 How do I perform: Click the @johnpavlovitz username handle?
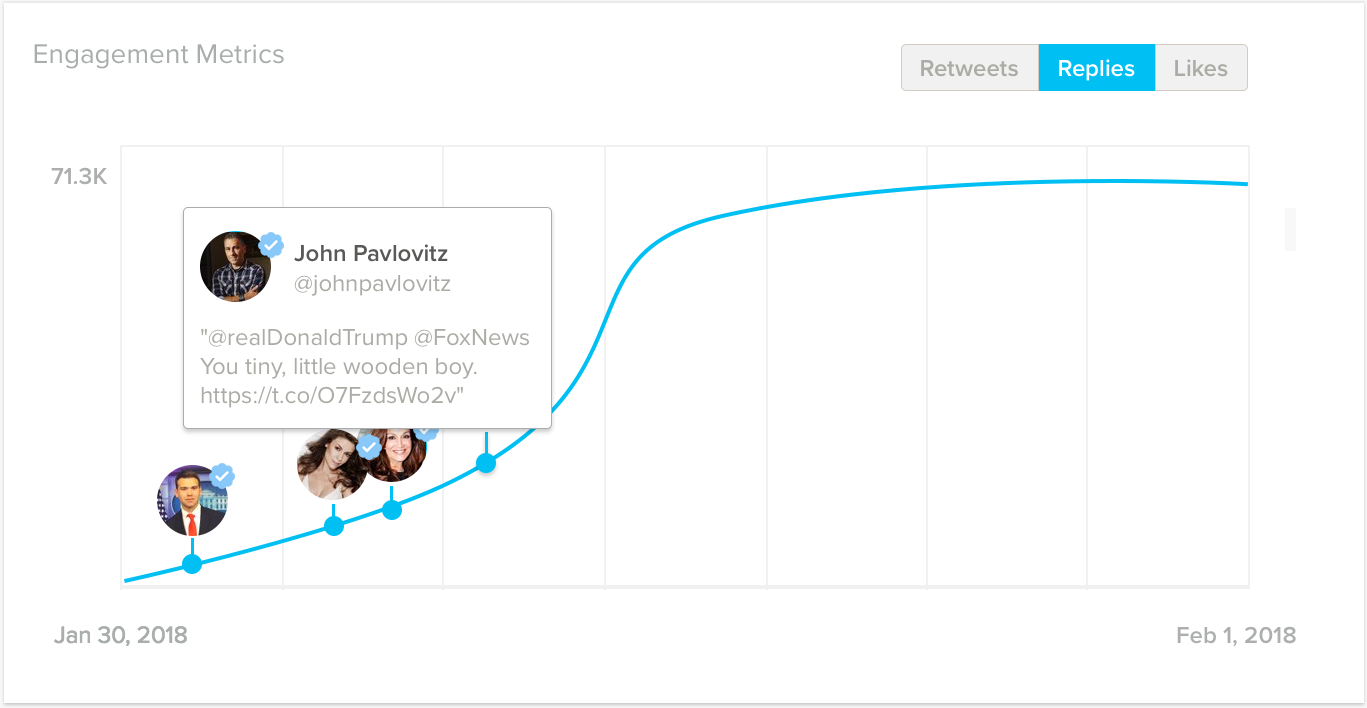374,284
